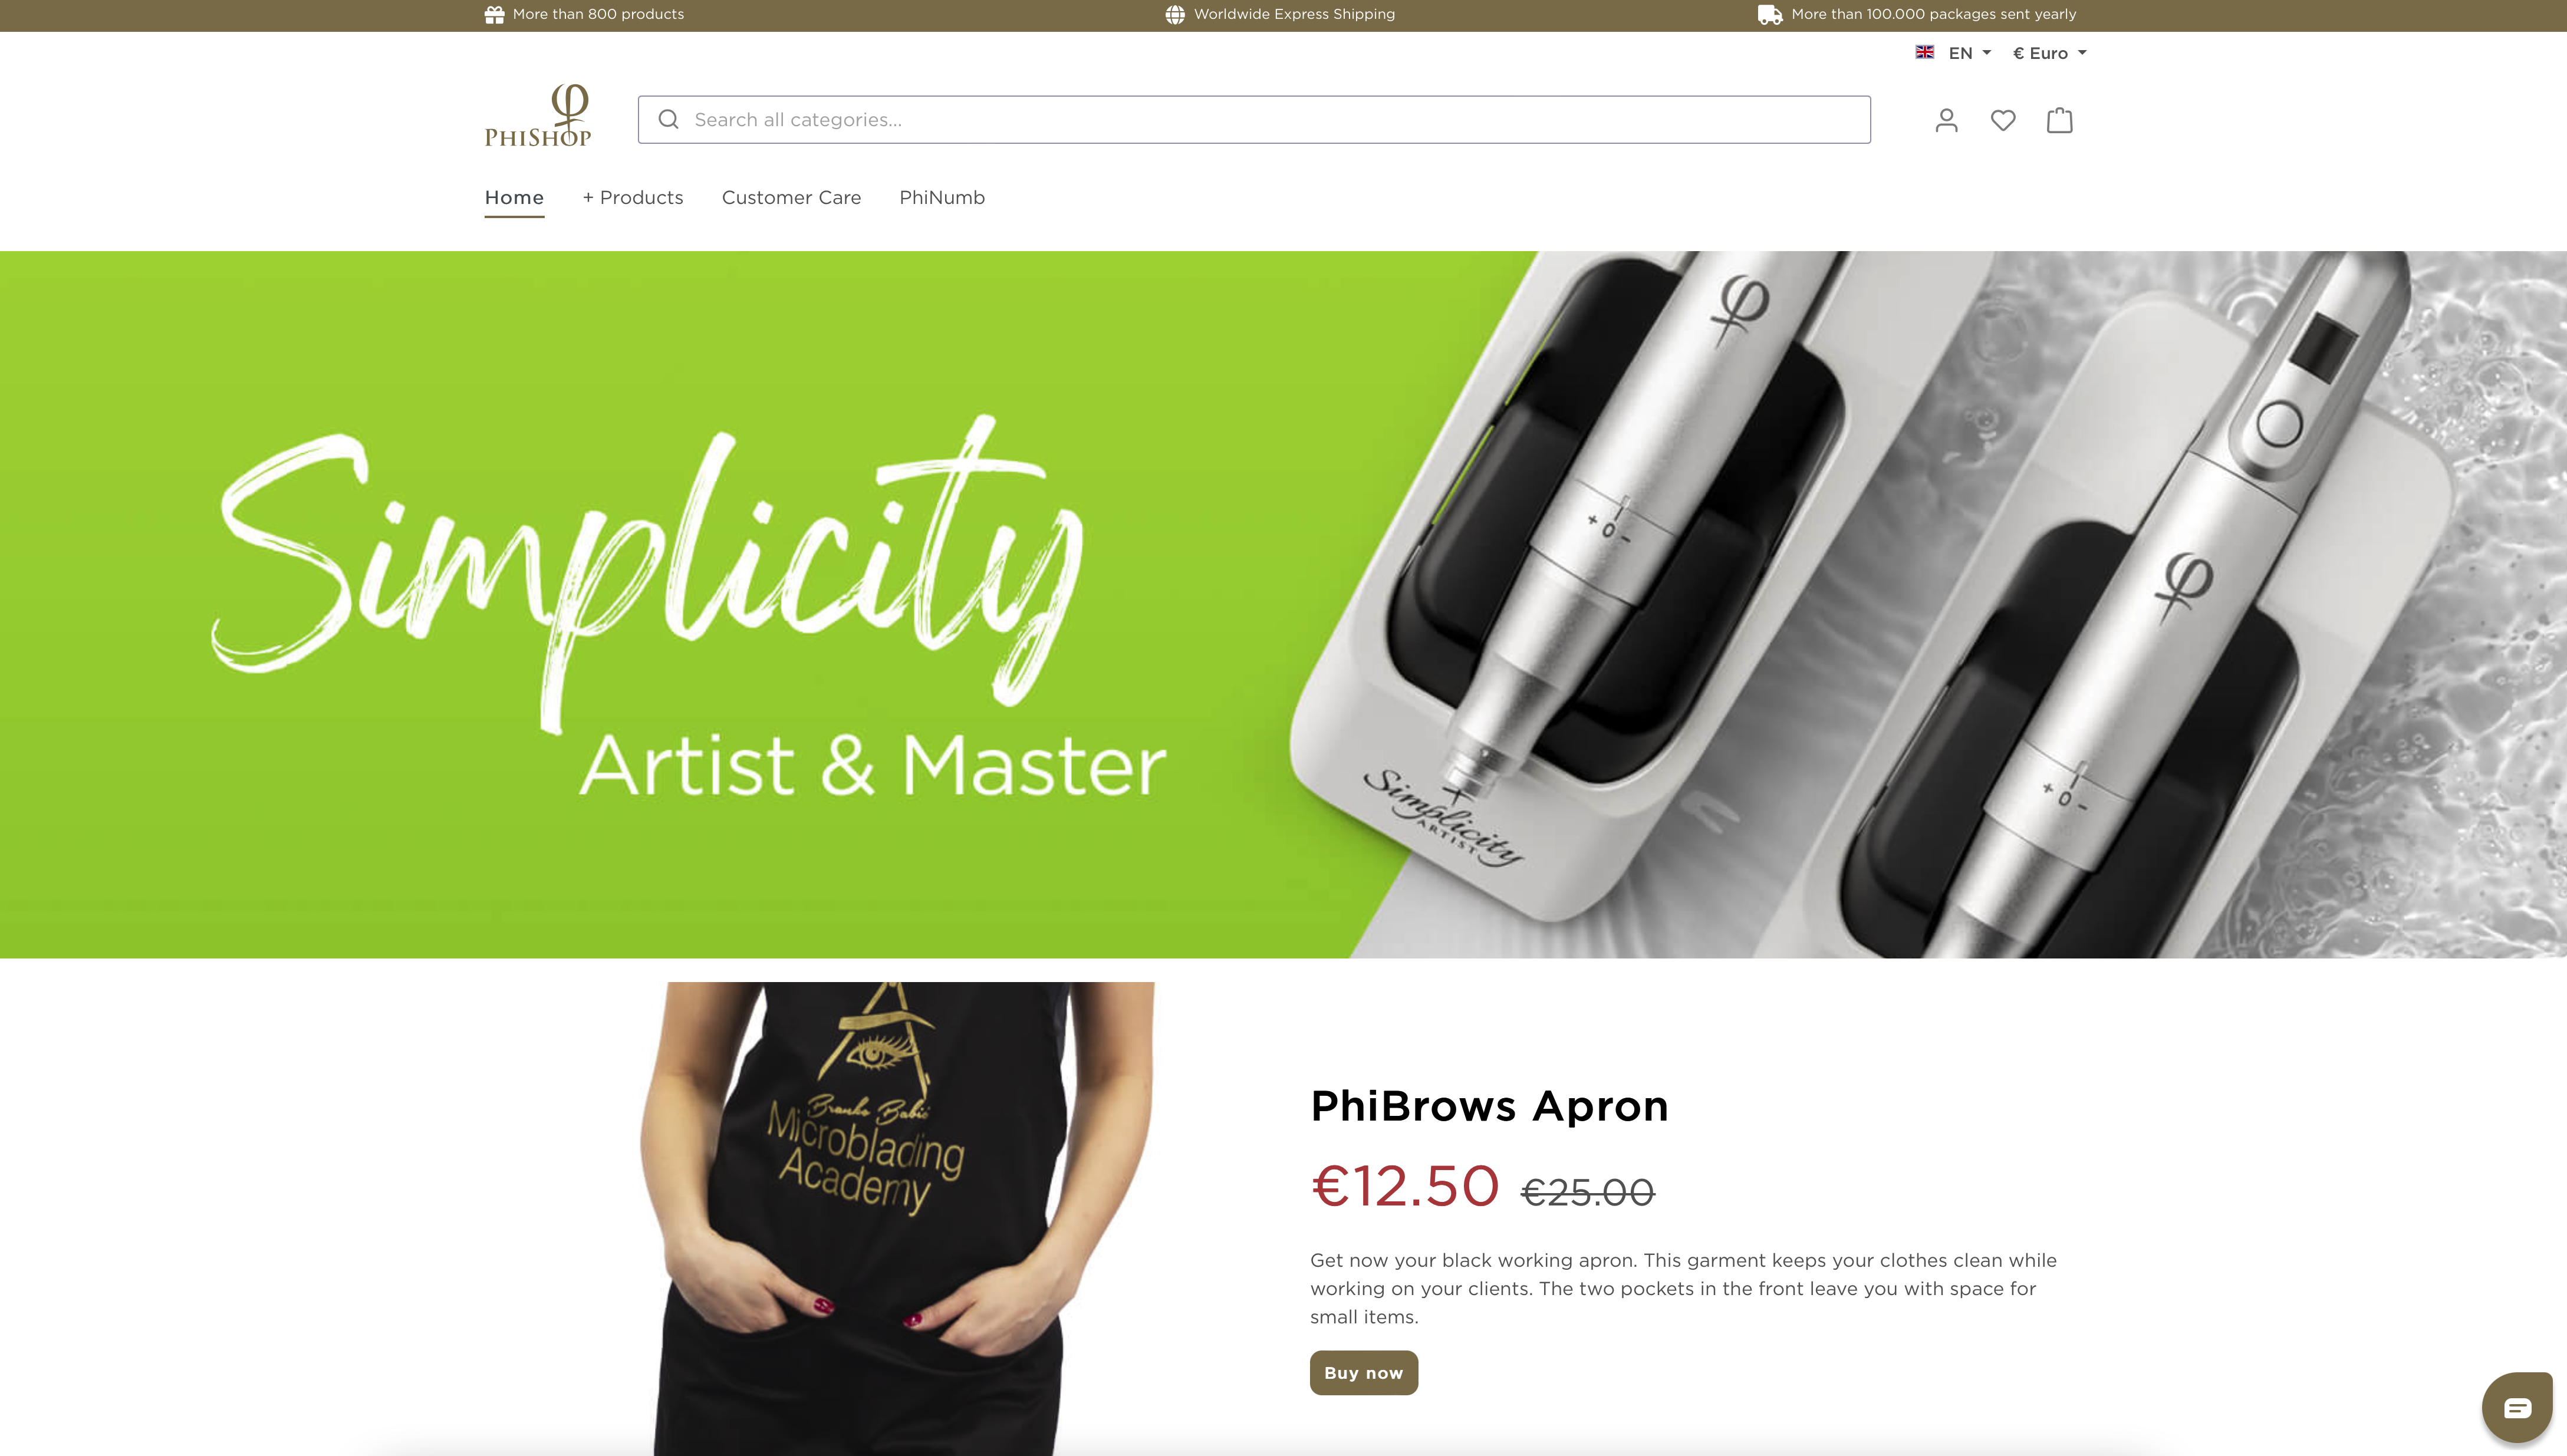The image size is (2567, 1456).
Task: Click the globe shipping icon
Action: pos(1175,14)
